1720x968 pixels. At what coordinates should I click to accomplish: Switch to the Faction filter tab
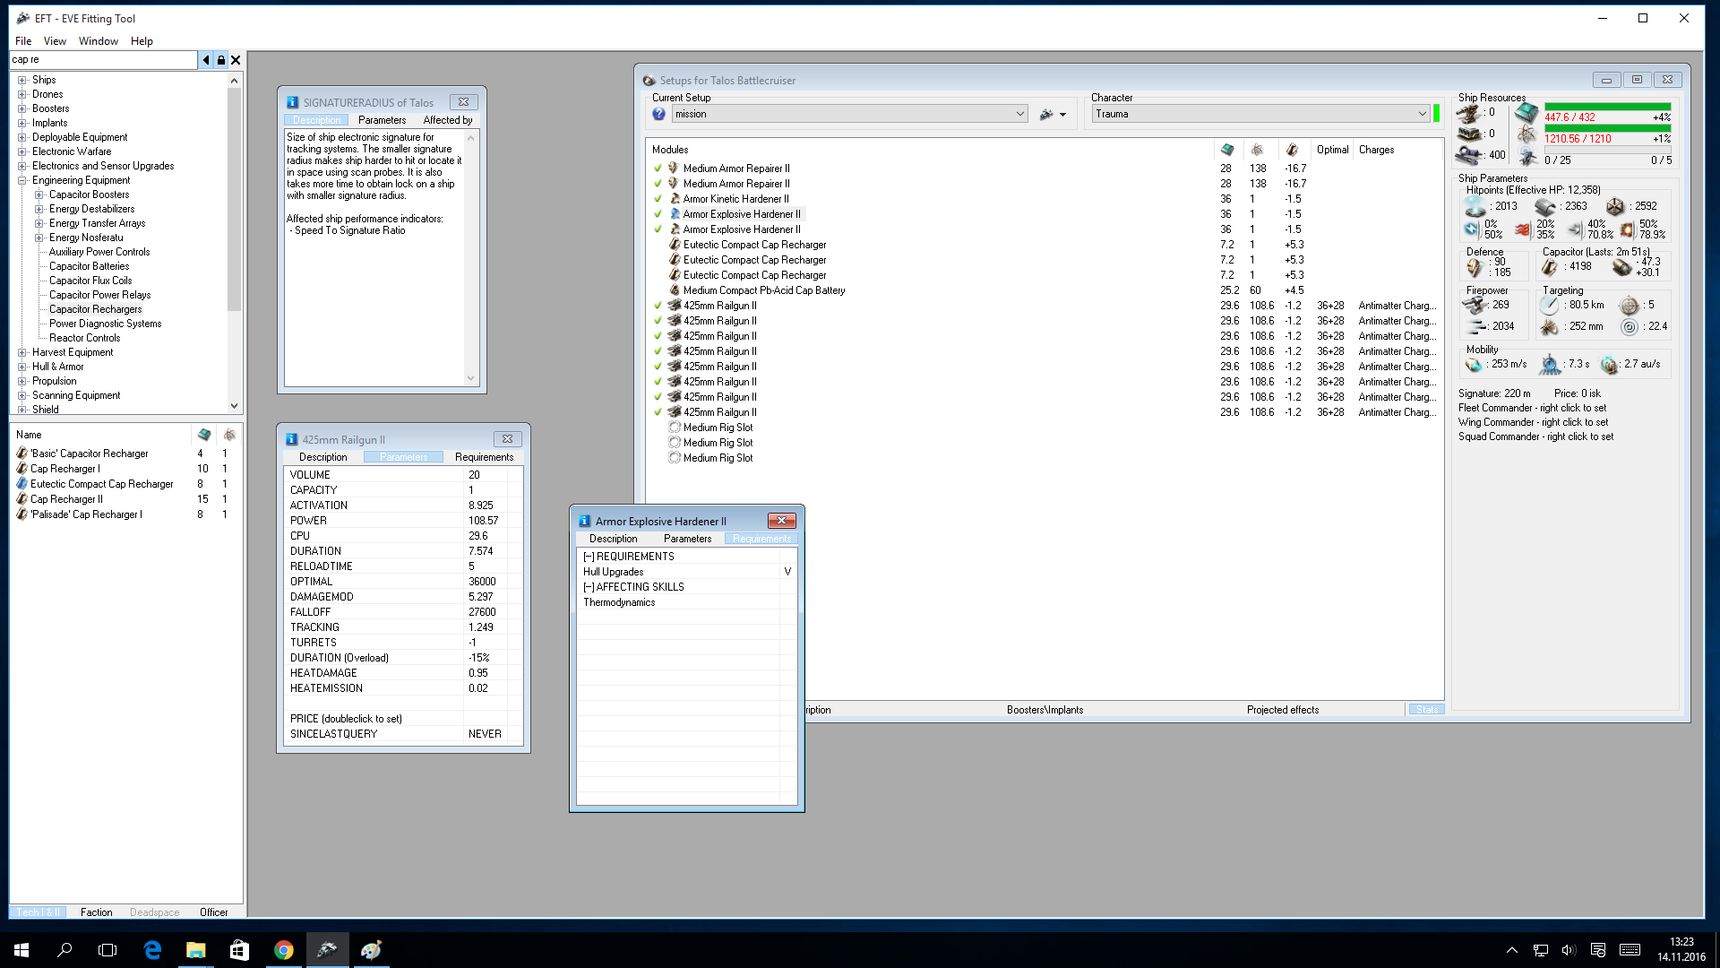pos(96,912)
